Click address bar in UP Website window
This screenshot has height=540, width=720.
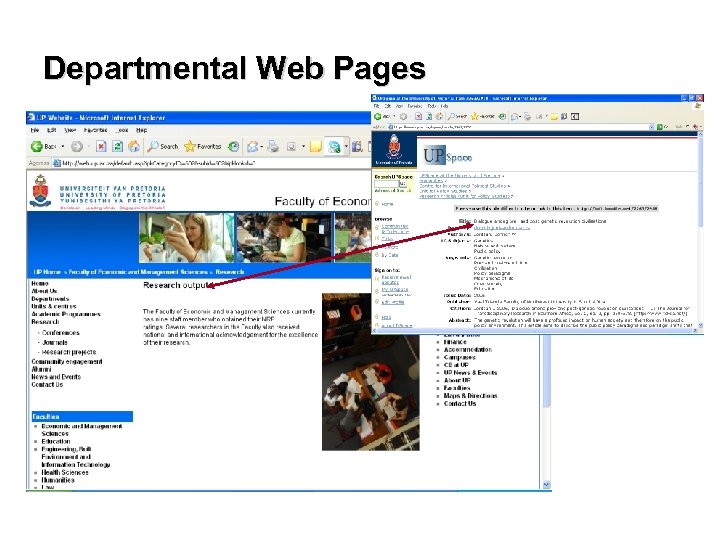coord(211,163)
